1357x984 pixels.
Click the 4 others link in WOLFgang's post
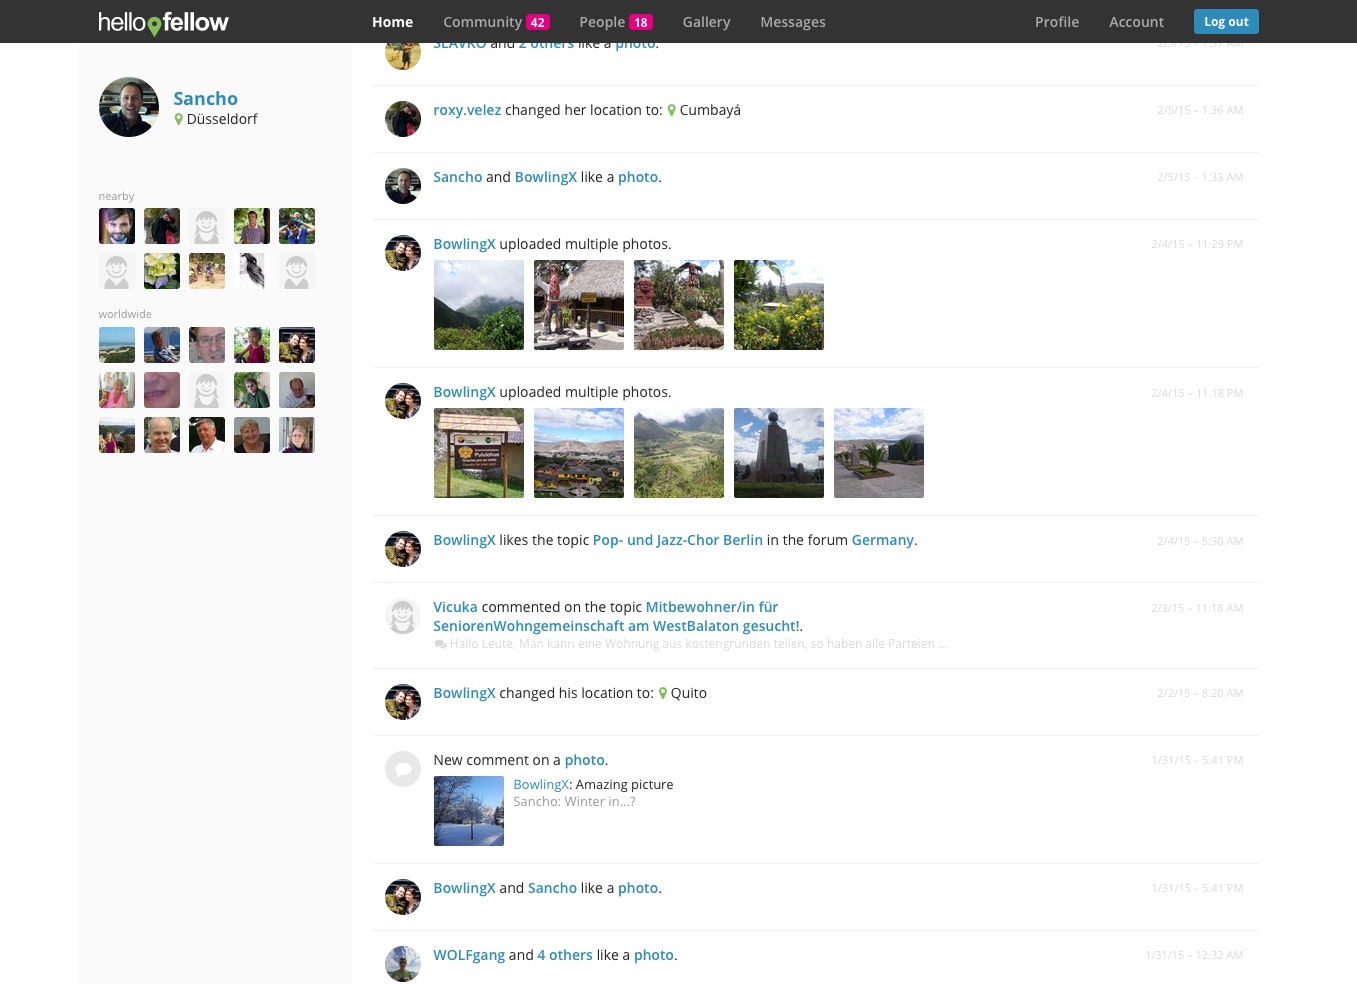[564, 955]
